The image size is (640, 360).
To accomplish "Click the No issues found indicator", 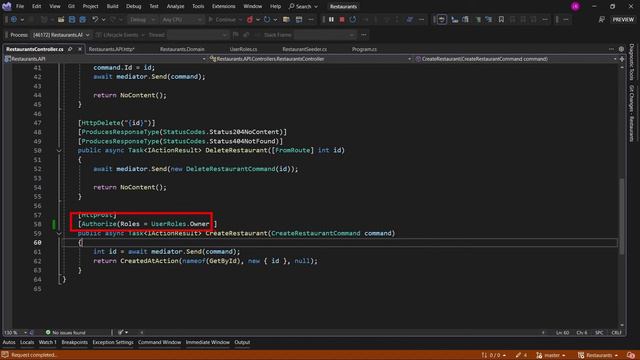I will click(x=65, y=333).
